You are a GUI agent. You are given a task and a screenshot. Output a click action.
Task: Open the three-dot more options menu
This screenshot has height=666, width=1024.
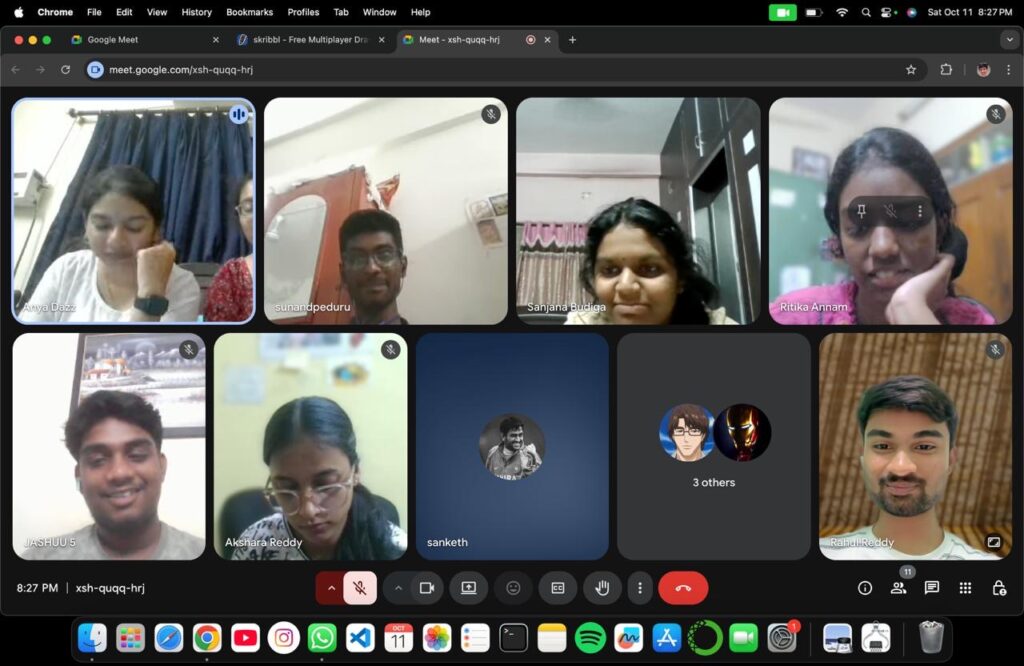coord(640,588)
